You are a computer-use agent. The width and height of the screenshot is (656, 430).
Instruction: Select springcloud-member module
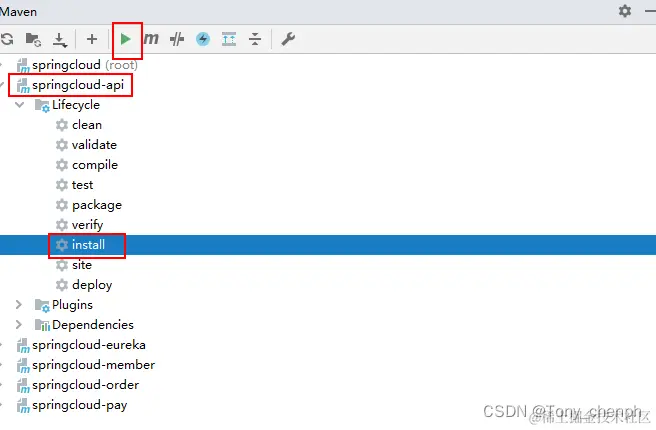93,365
